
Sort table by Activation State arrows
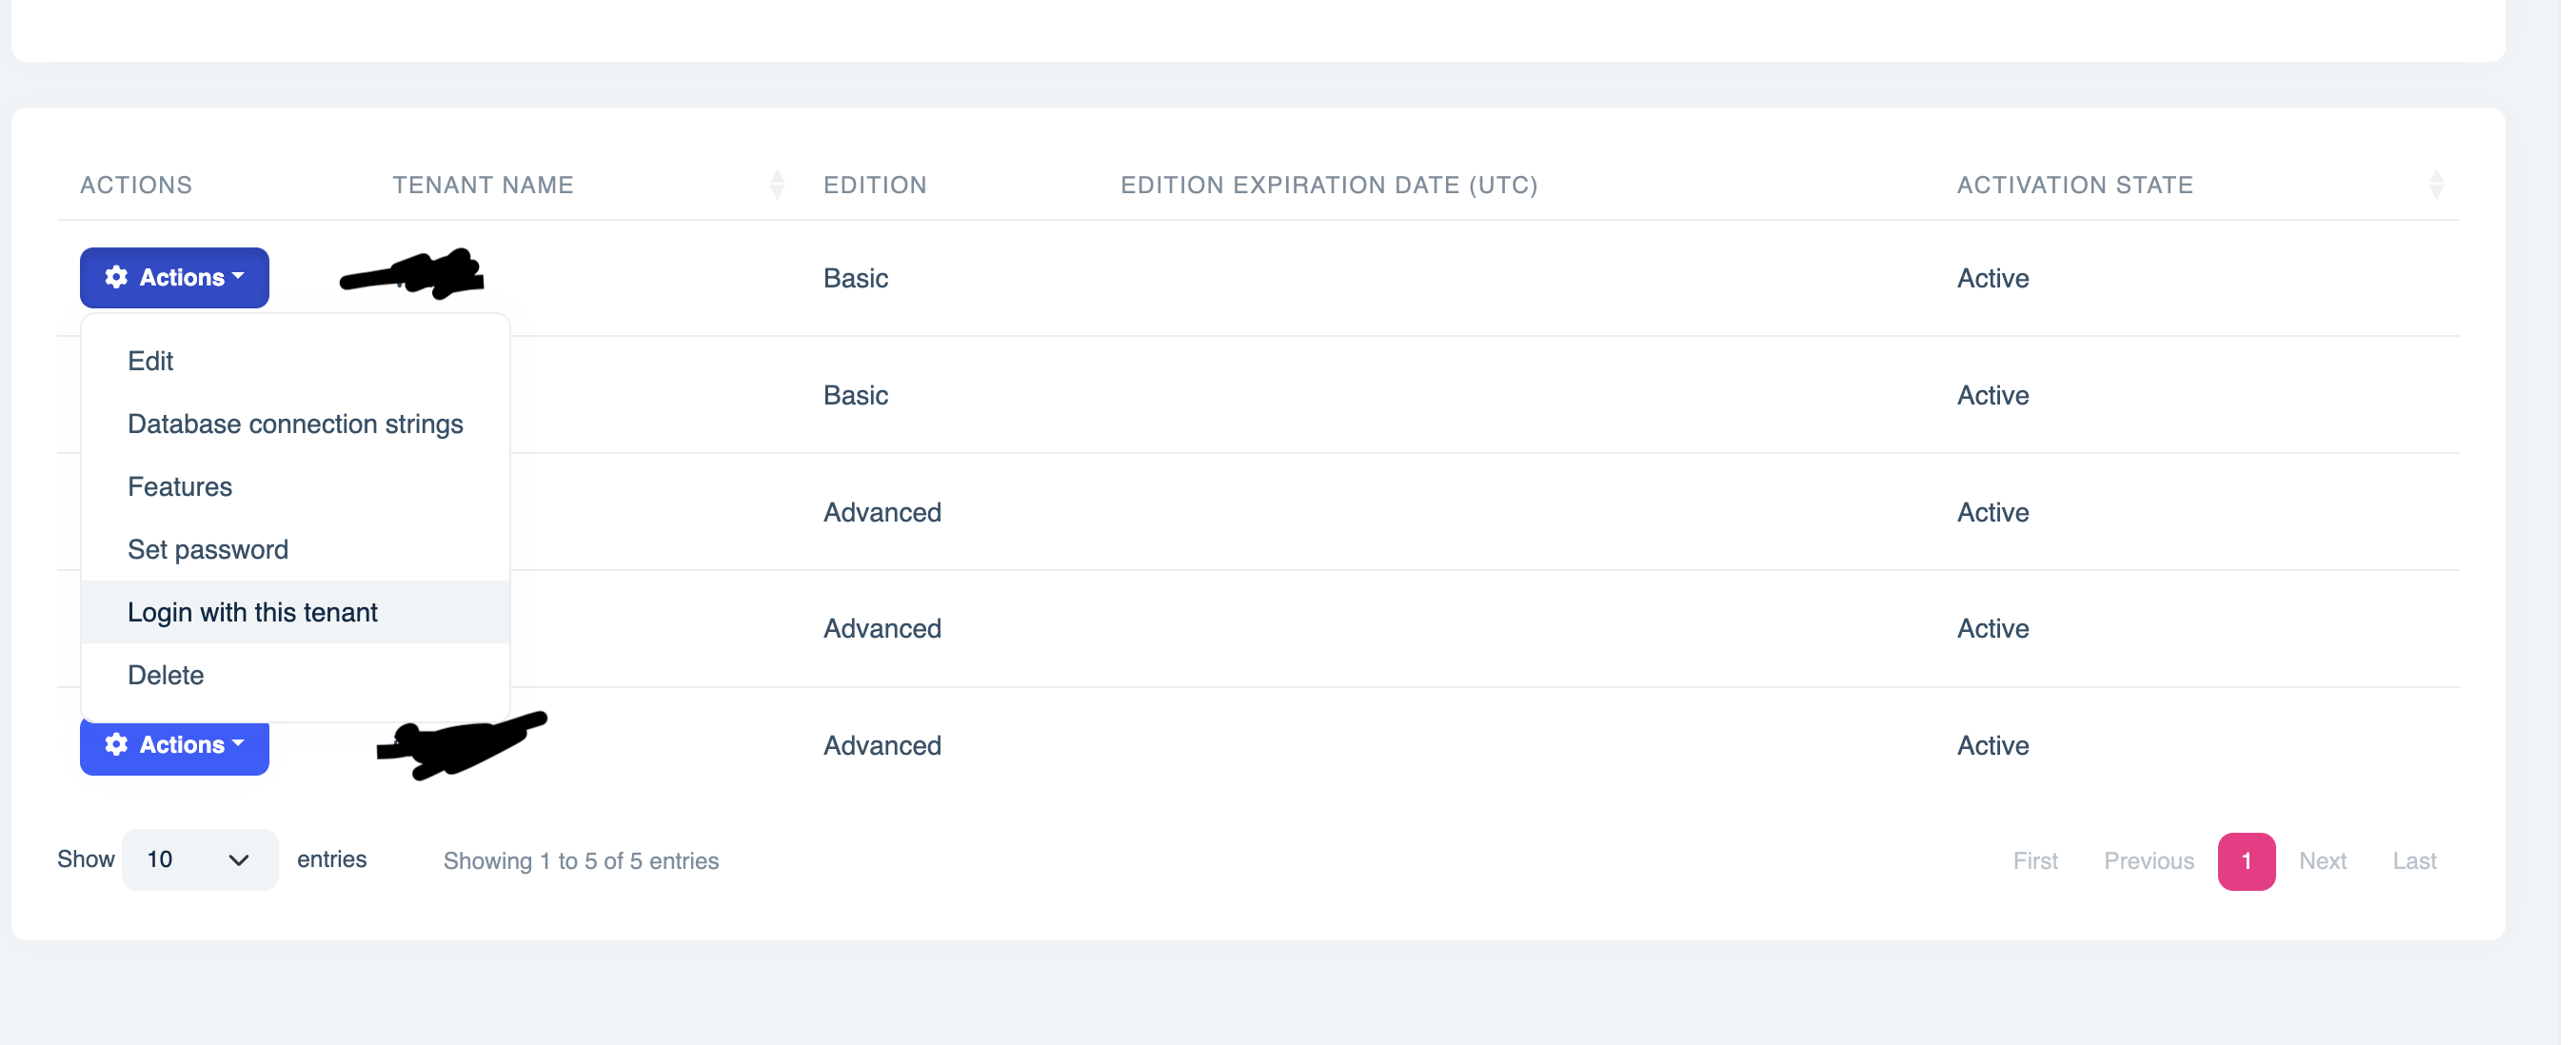point(2436,185)
